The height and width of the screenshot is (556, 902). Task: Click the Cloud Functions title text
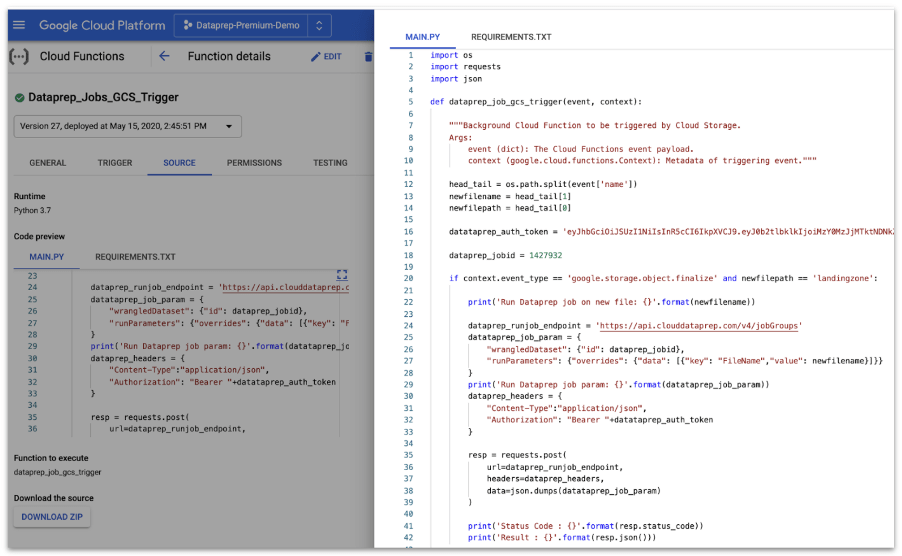click(82, 56)
